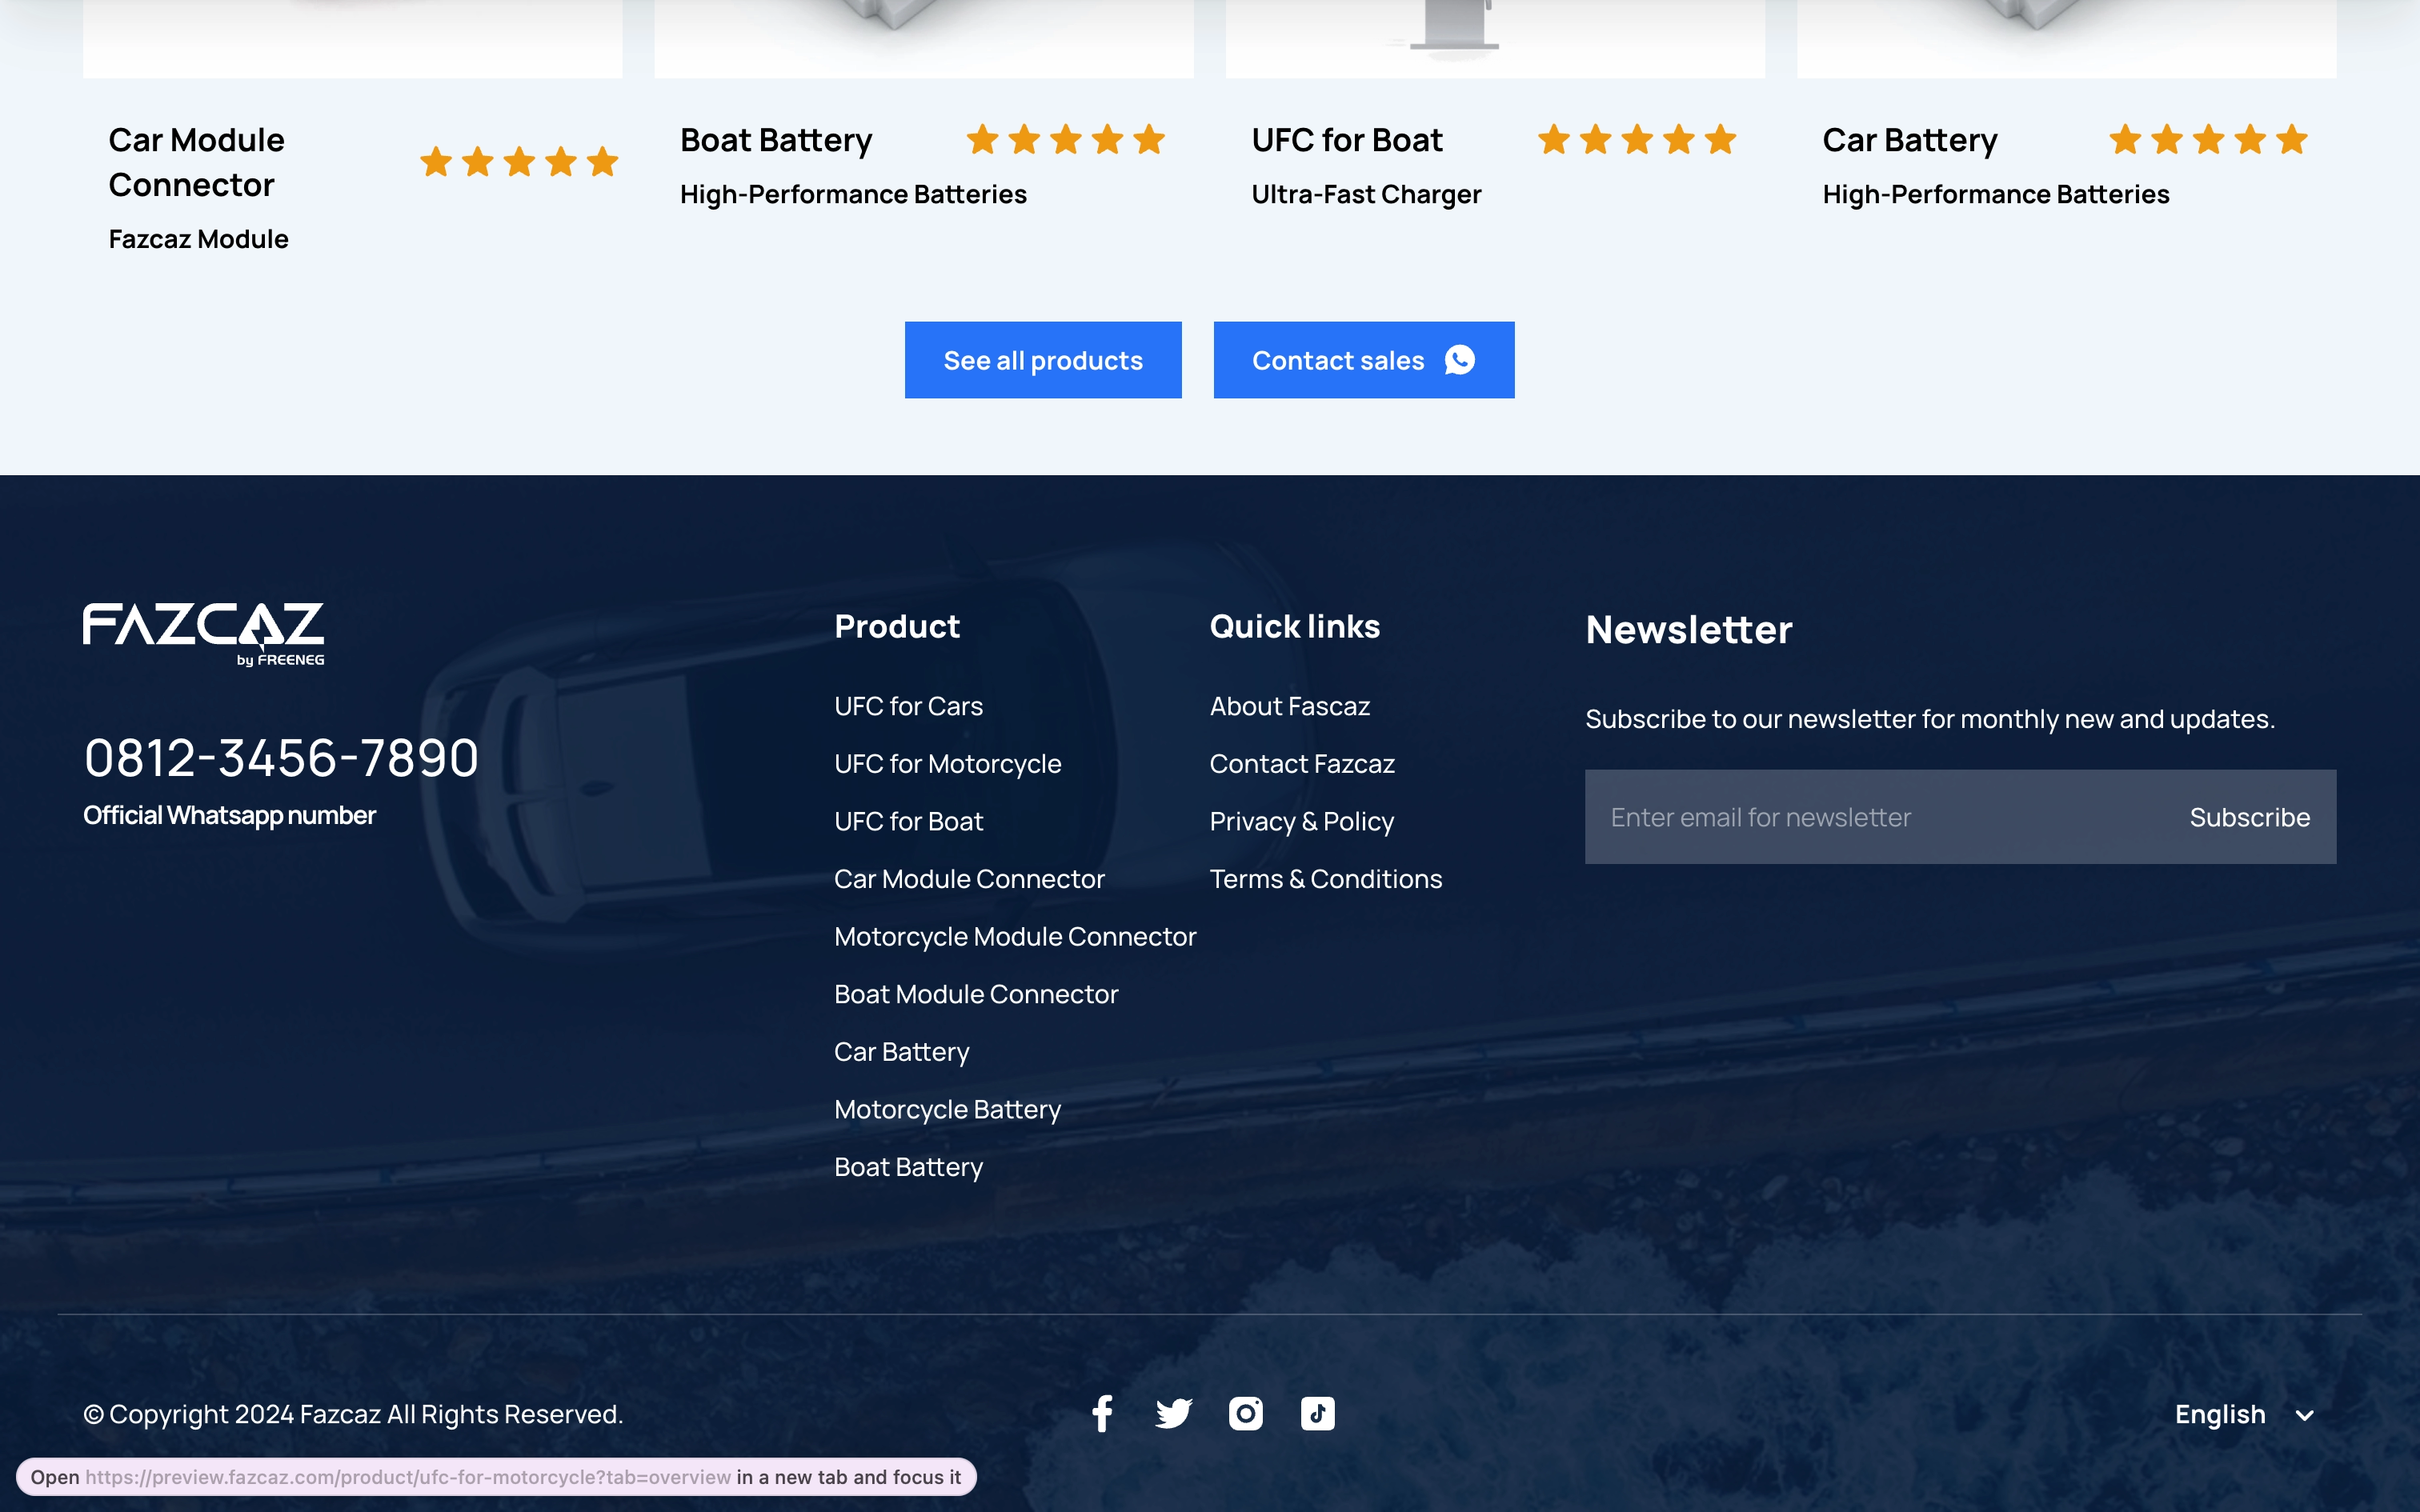Open the Twitter social icon
Screen dimensions: 2420x1512
coord(1174,1413)
